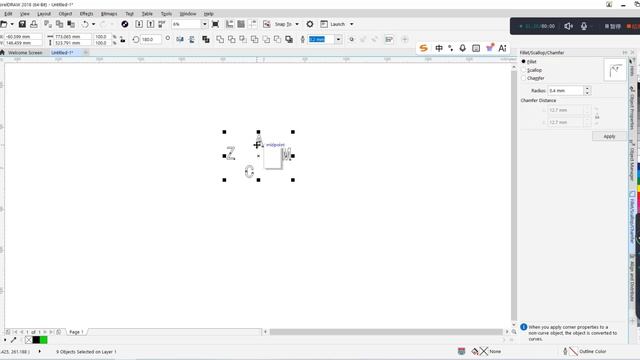Select the Chamfer radio button
Screen dimensions: 640x360
(x=524, y=78)
